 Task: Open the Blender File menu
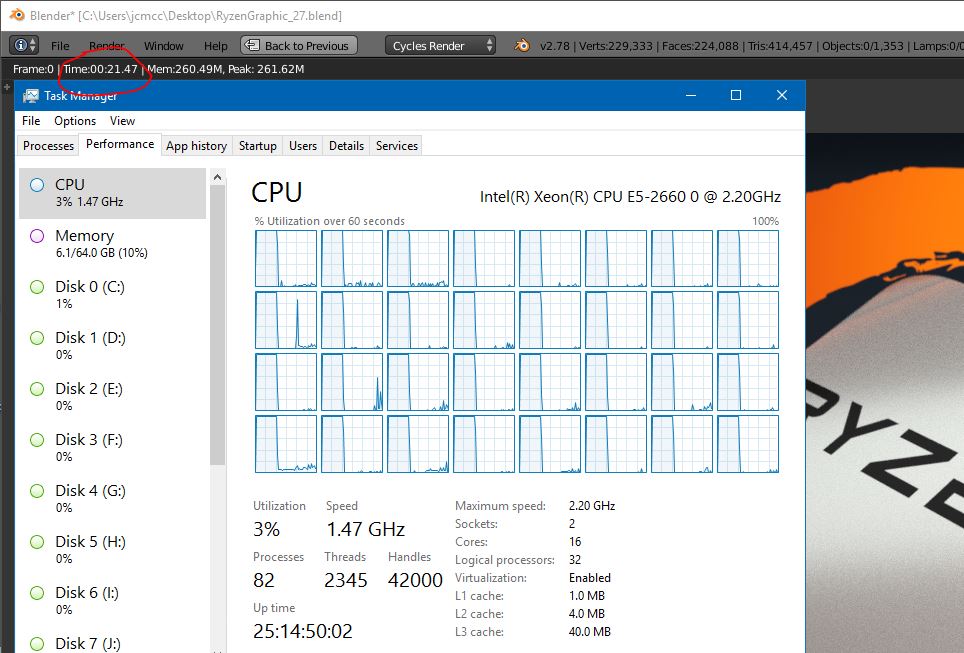click(60, 46)
